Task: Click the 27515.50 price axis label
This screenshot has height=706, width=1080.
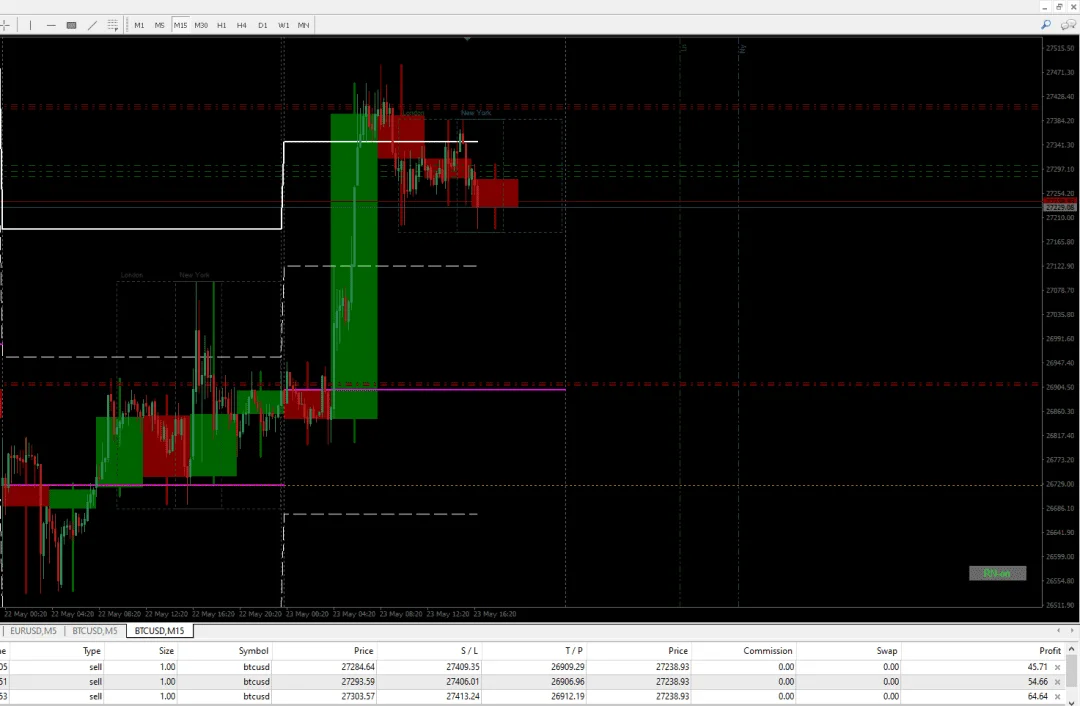Action: pyautogui.click(x=1059, y=48)
